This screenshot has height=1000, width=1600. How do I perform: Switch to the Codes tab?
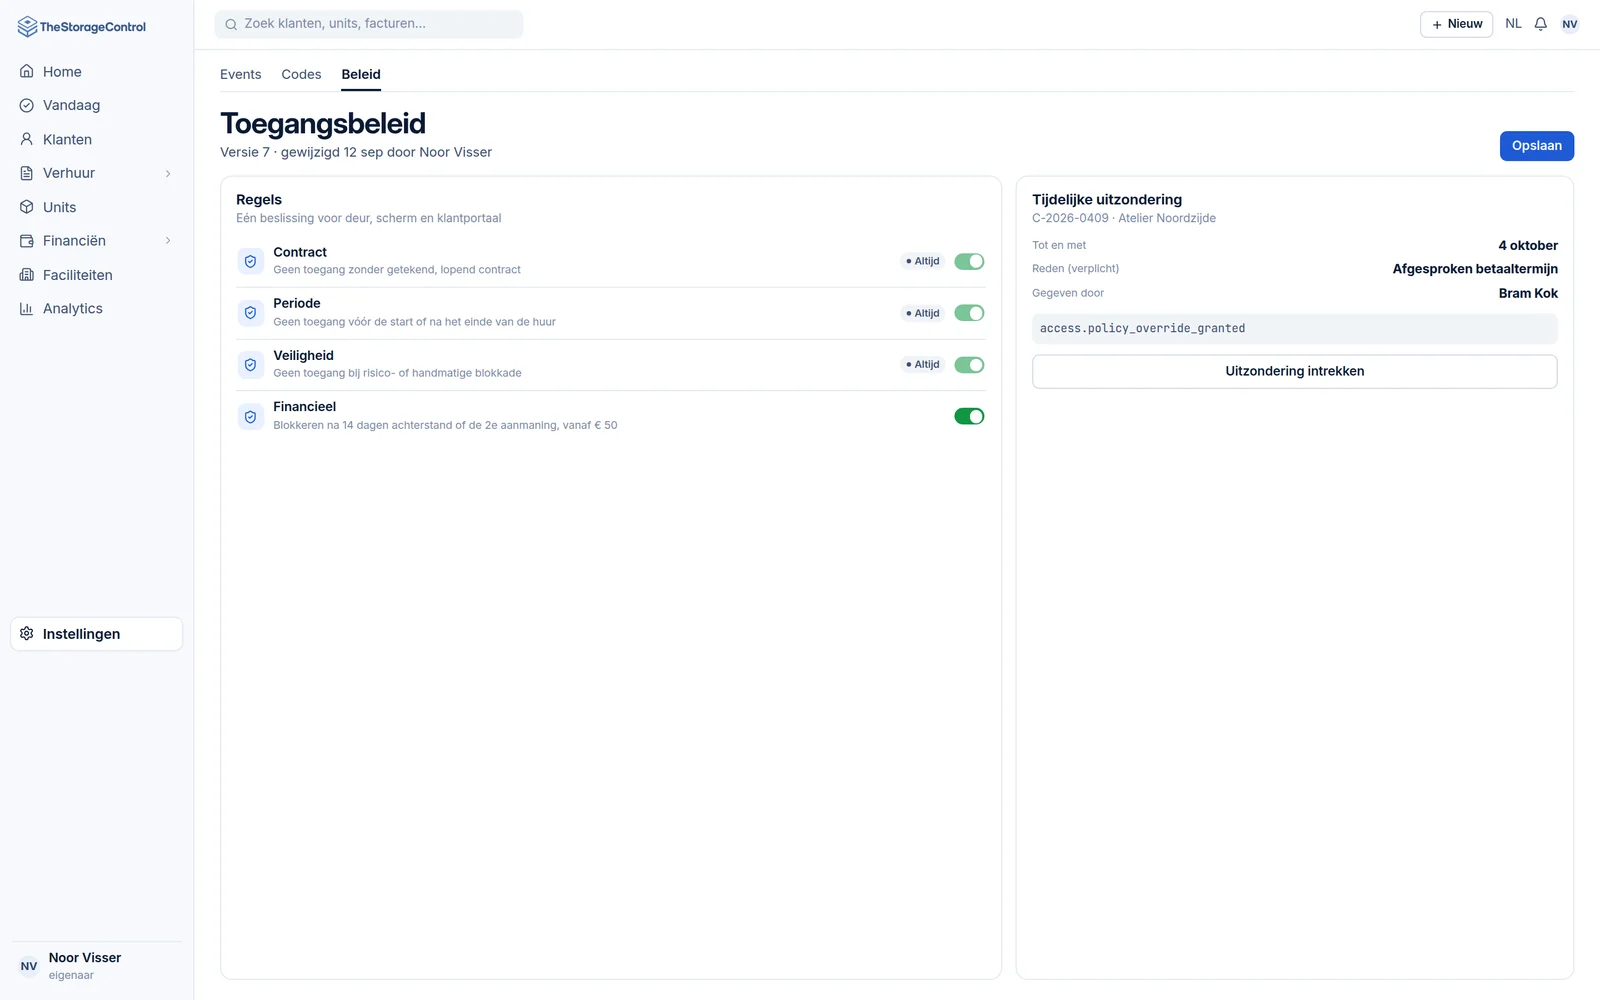click(301, 74)
